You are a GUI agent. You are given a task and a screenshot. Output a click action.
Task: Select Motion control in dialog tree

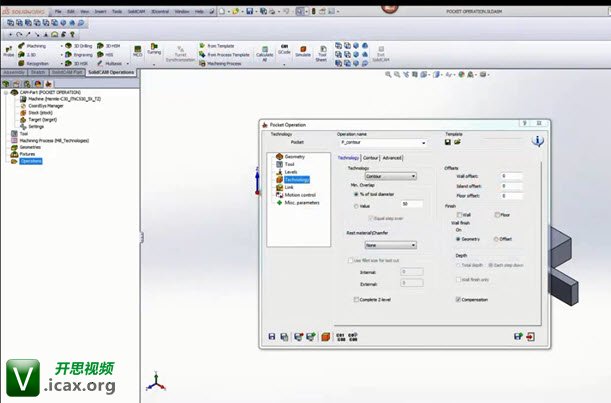300,195
